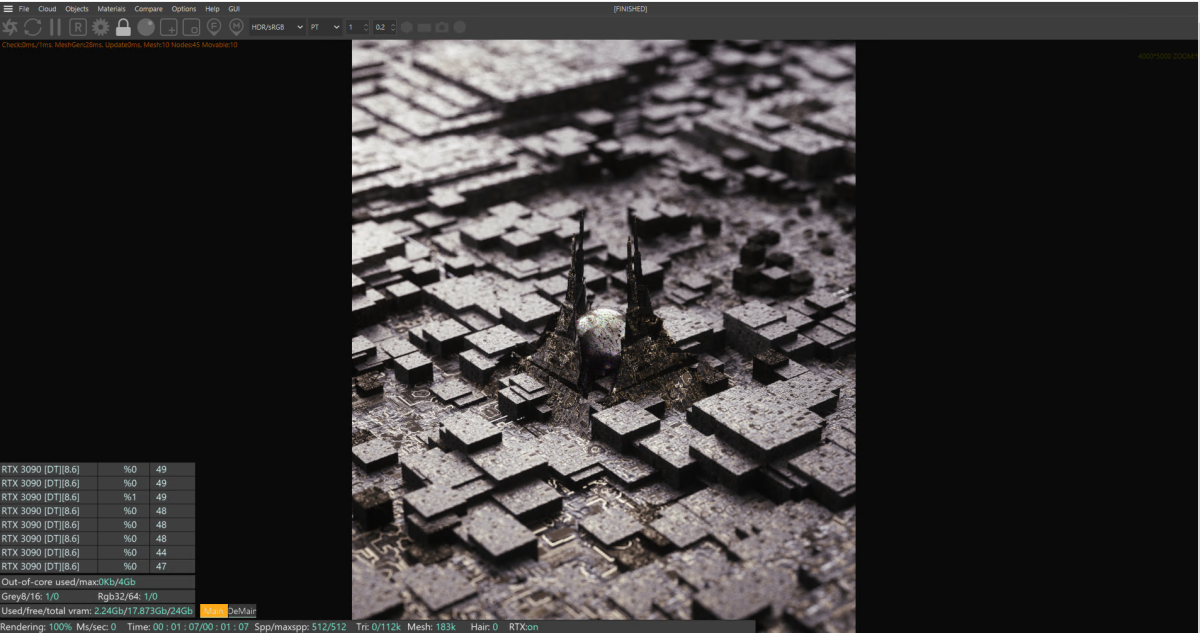The height and width of the screenshot is (633, 1200).
Task: Switch to the DeMain tab
Action: click(x=241, y=611)
